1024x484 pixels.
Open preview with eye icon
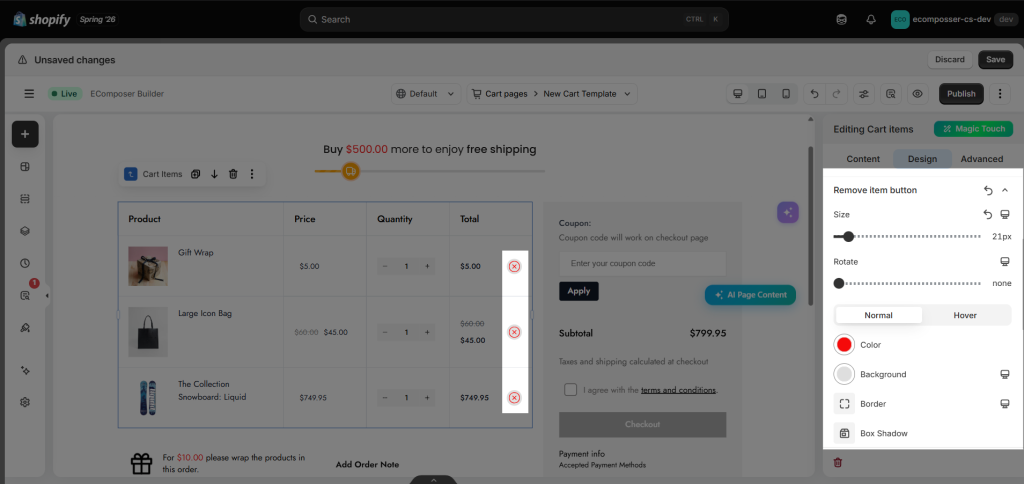coord(918,94)
